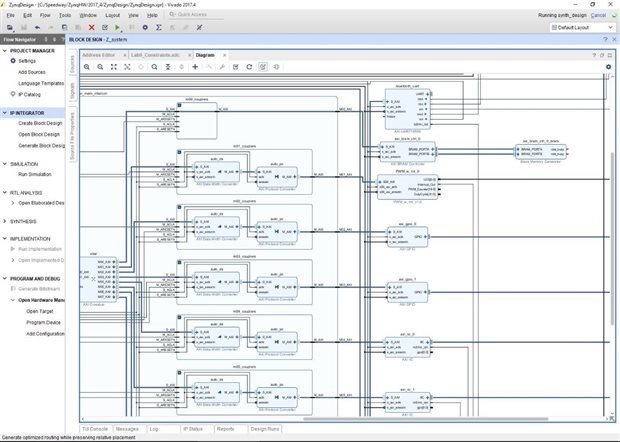
Task: Click the zoom fit icon in diagram toolbar
Action: click(x=113, y=67)
